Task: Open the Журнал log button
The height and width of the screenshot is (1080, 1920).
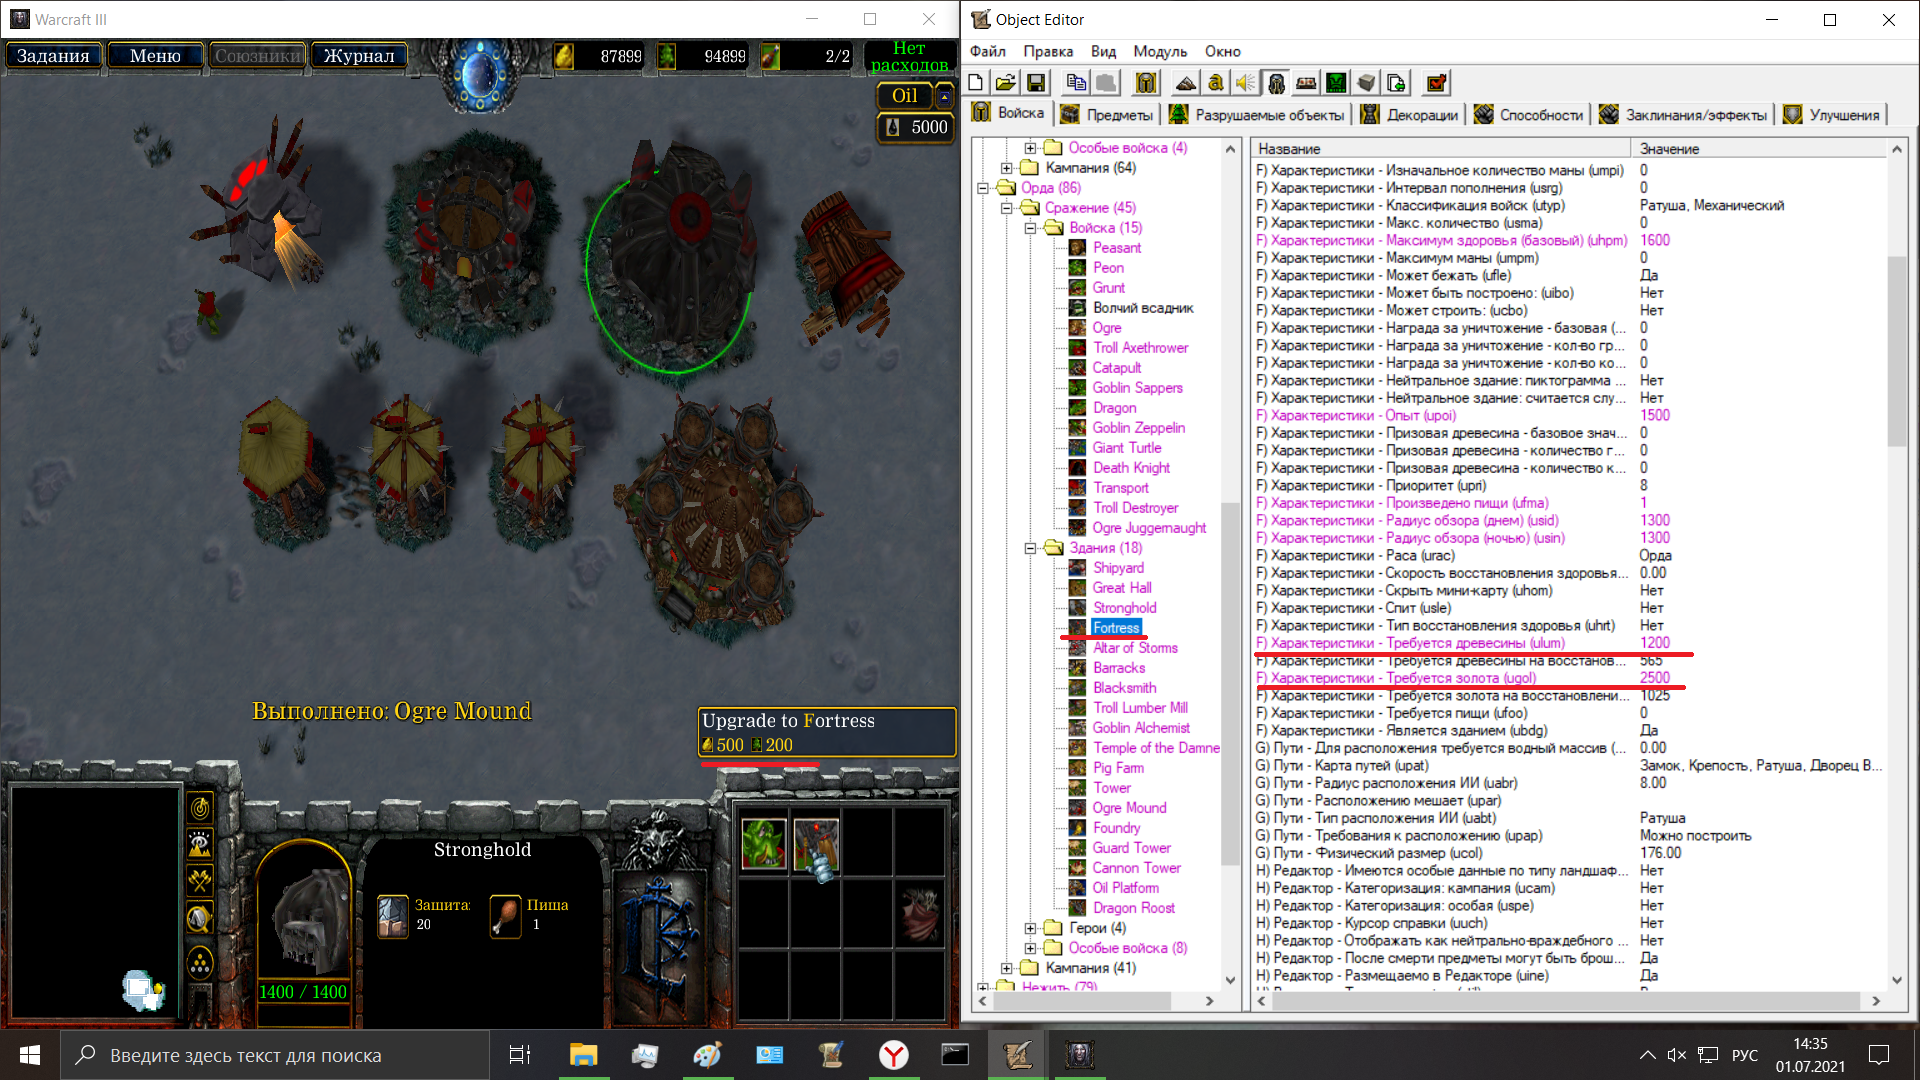Action: click(359, 56)
